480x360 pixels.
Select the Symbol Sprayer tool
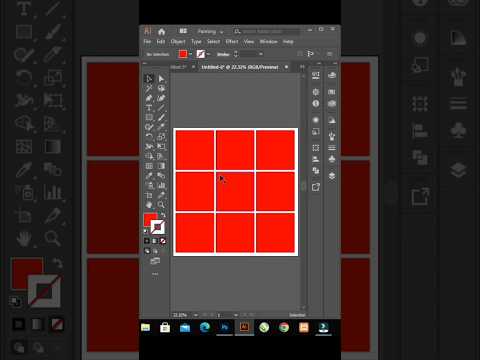[149, 185]
